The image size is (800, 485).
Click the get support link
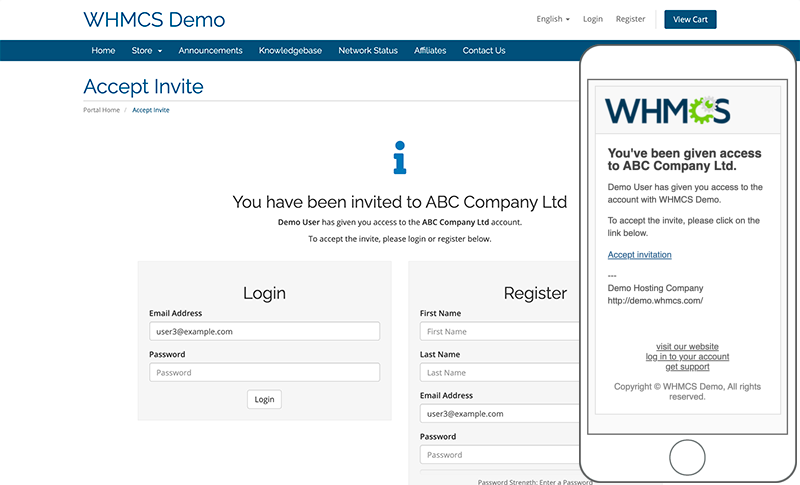tap(687, 367)
